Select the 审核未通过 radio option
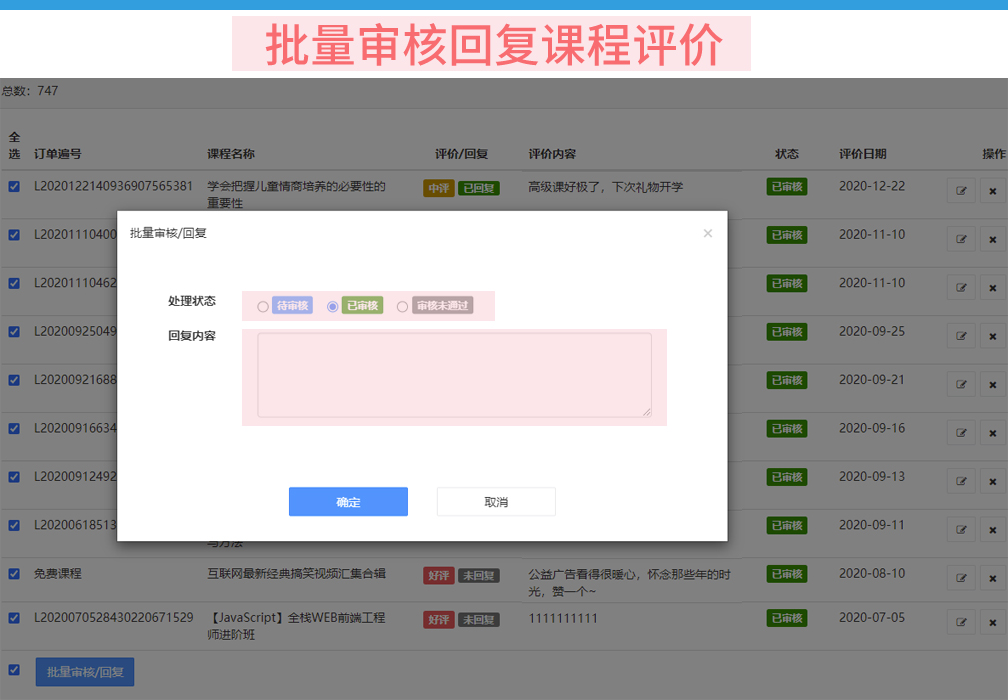The image size is (1008, 700). 402,307
